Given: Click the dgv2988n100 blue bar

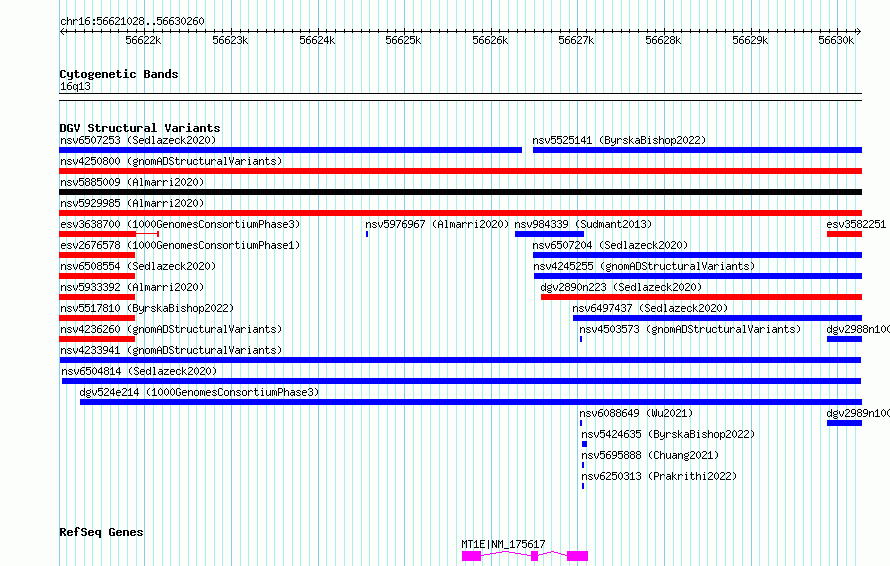Looking at the screenshot, I should point(845,339).
